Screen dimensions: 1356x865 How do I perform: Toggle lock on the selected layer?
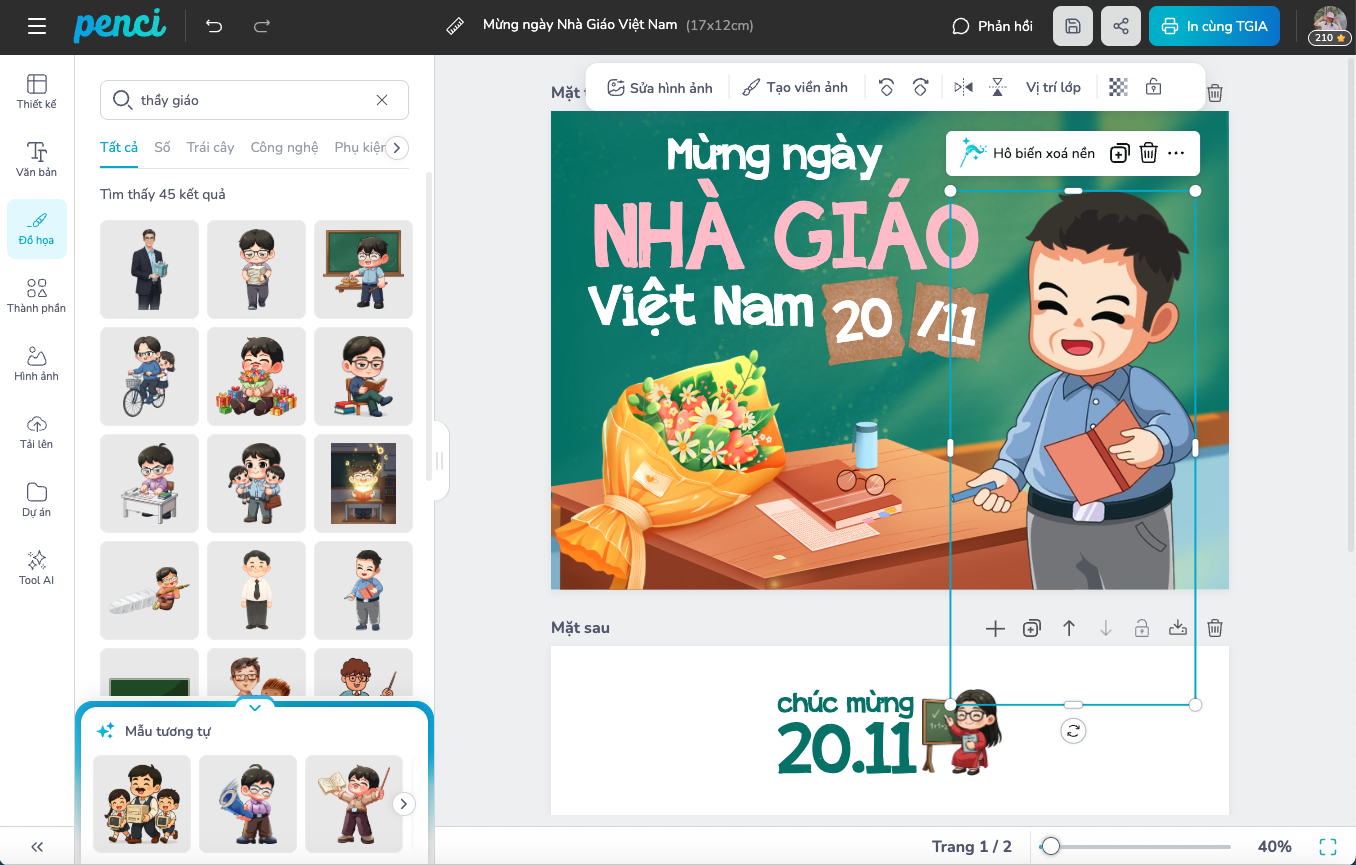1153,88
